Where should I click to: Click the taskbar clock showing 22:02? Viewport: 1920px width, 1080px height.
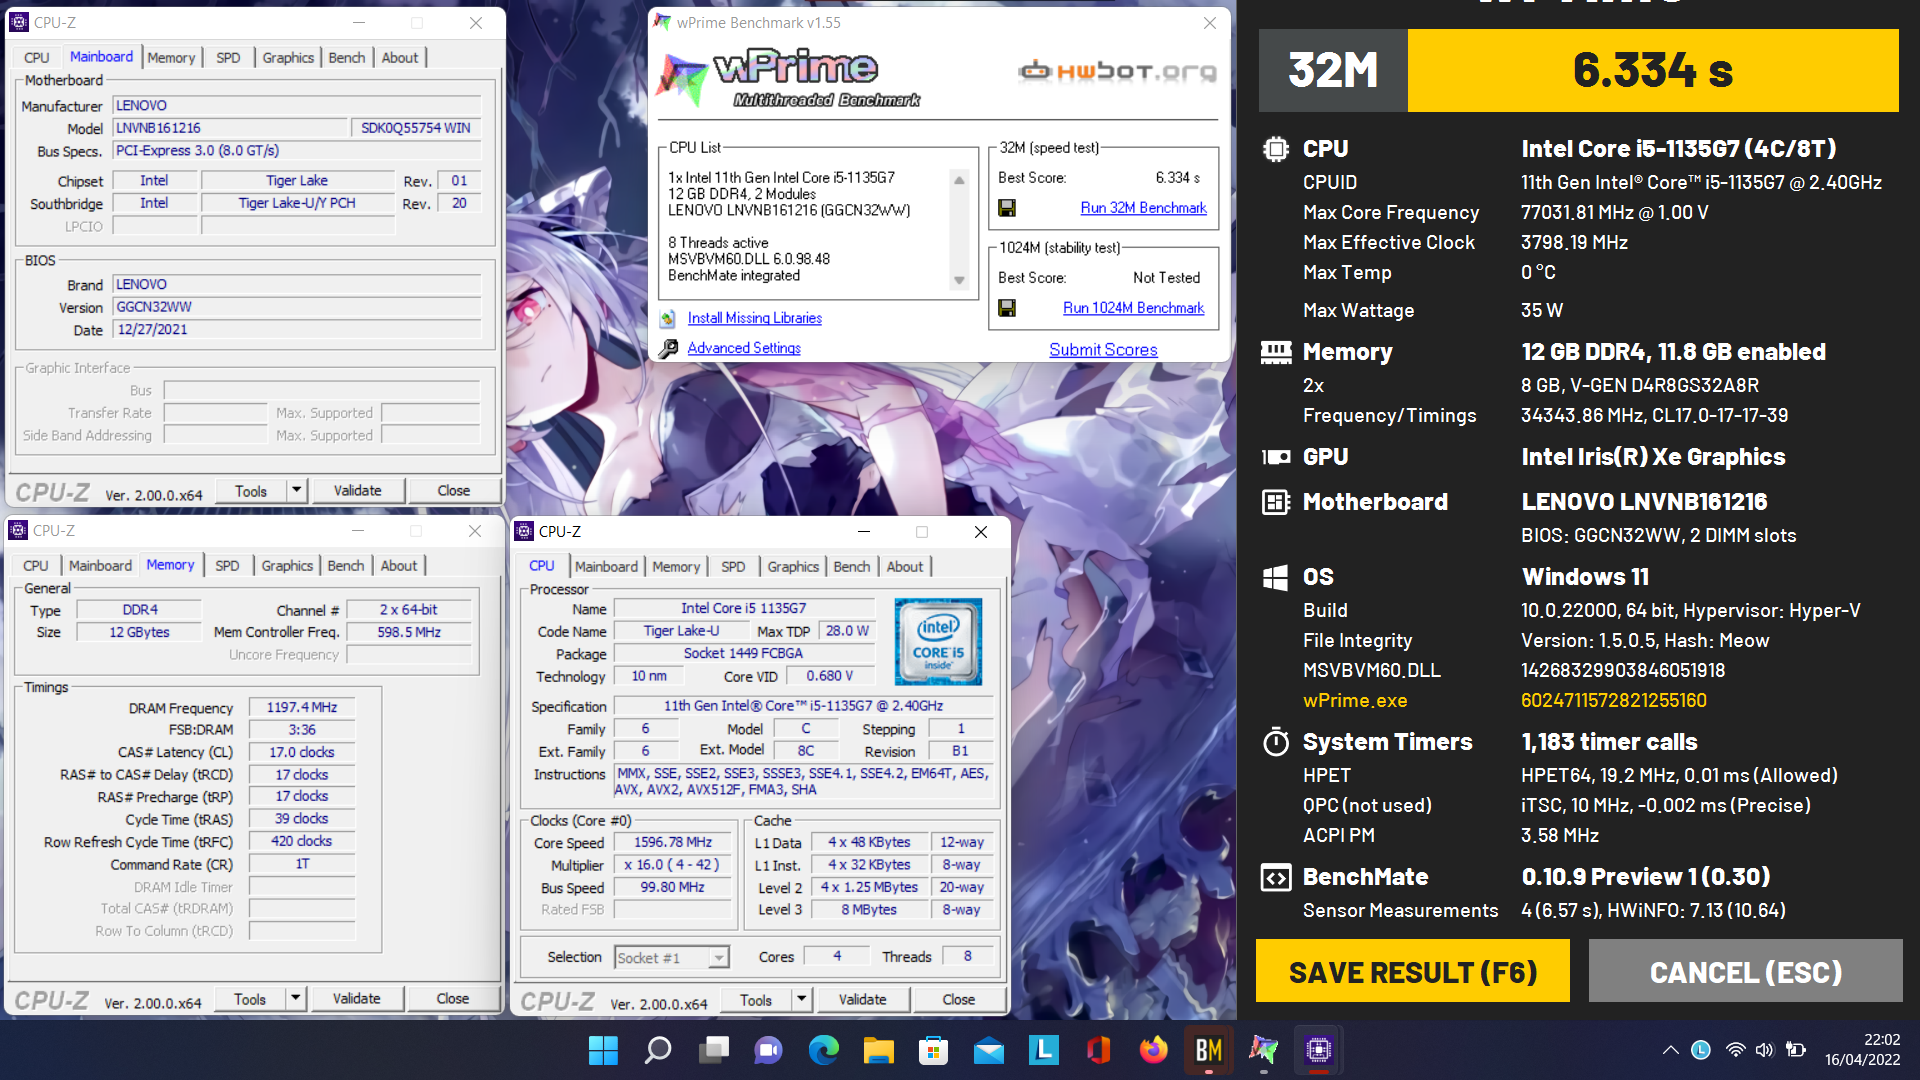[1861, 1050]
